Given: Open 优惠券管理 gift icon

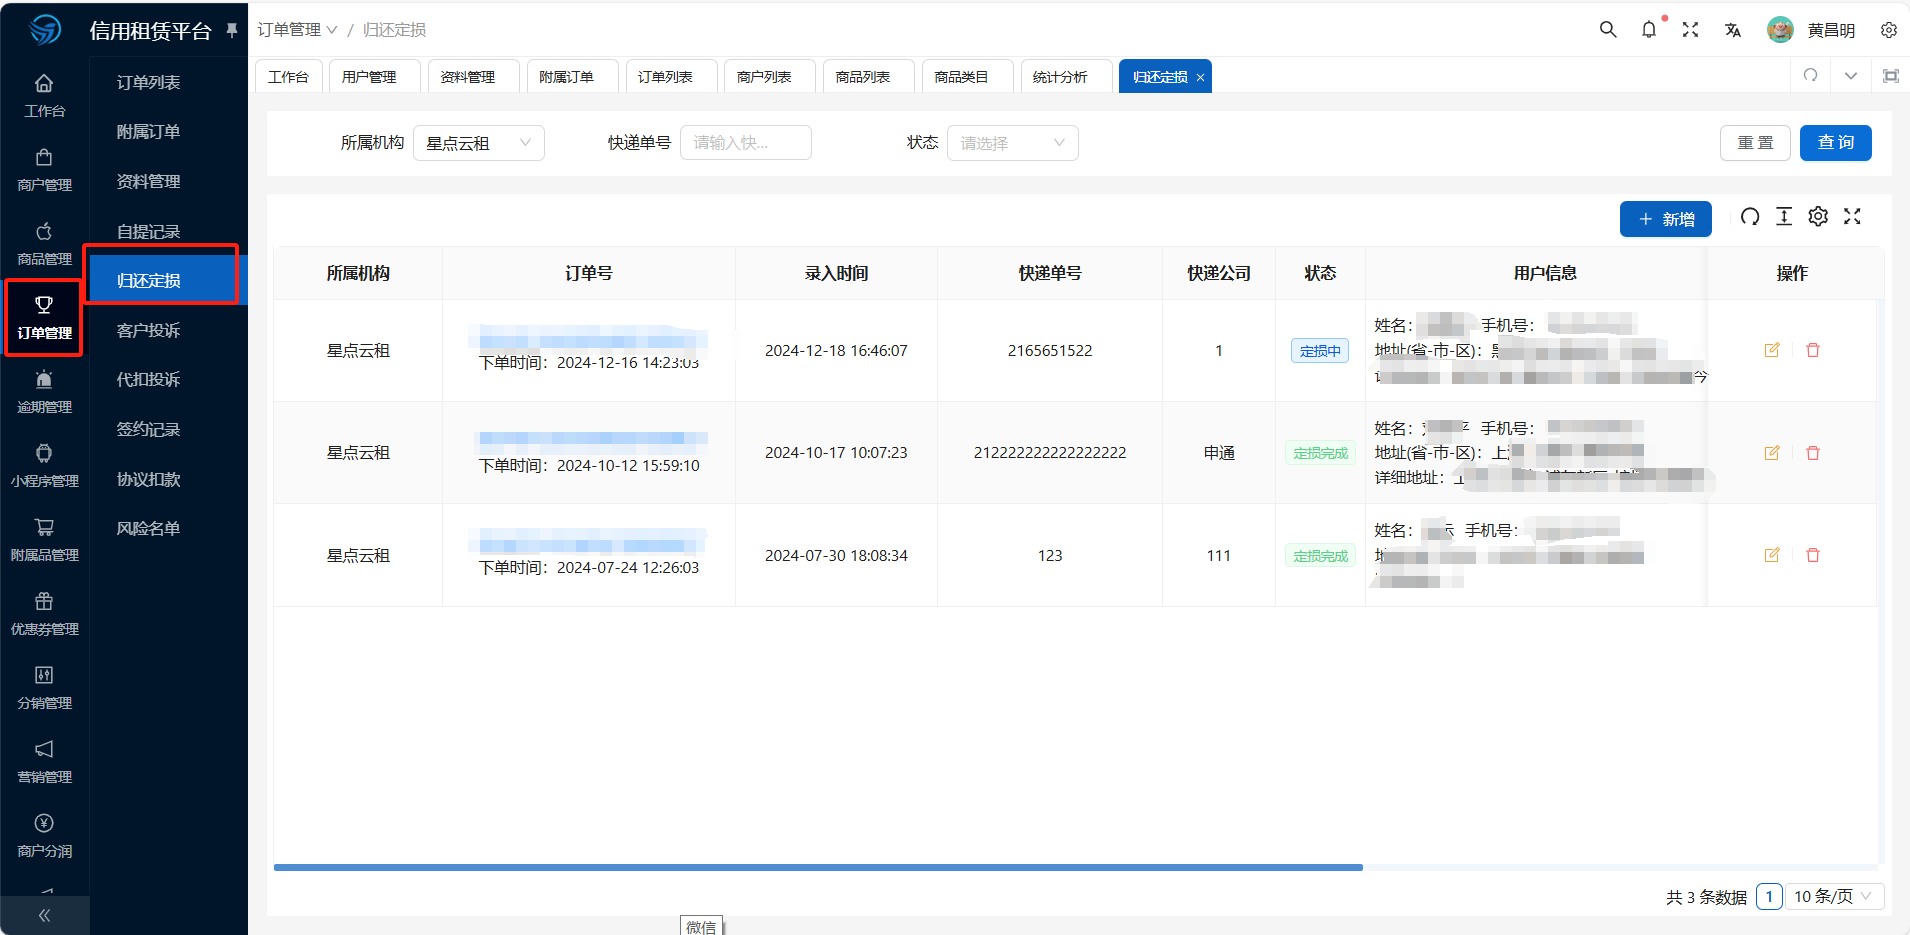Looking at the screenshot, I should [44, 601].
